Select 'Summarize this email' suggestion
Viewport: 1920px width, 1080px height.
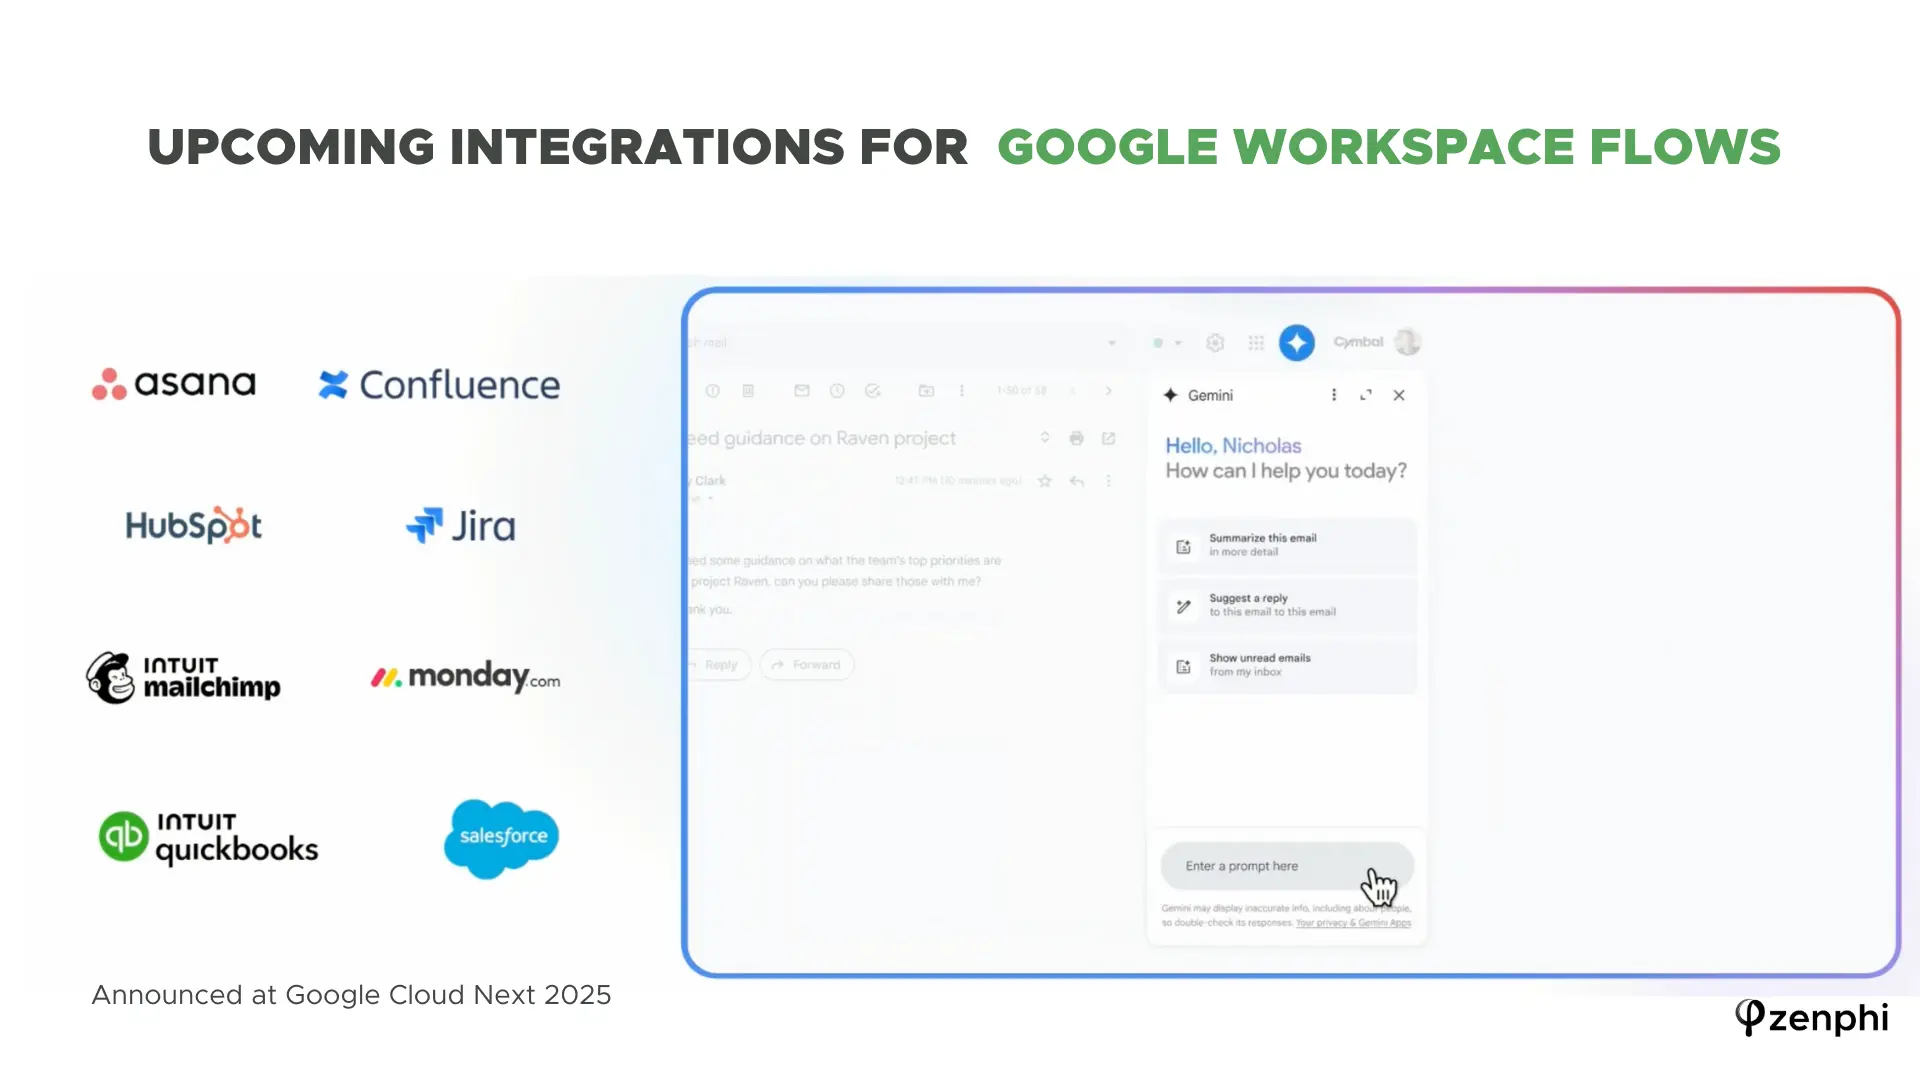pos(1287,545)
